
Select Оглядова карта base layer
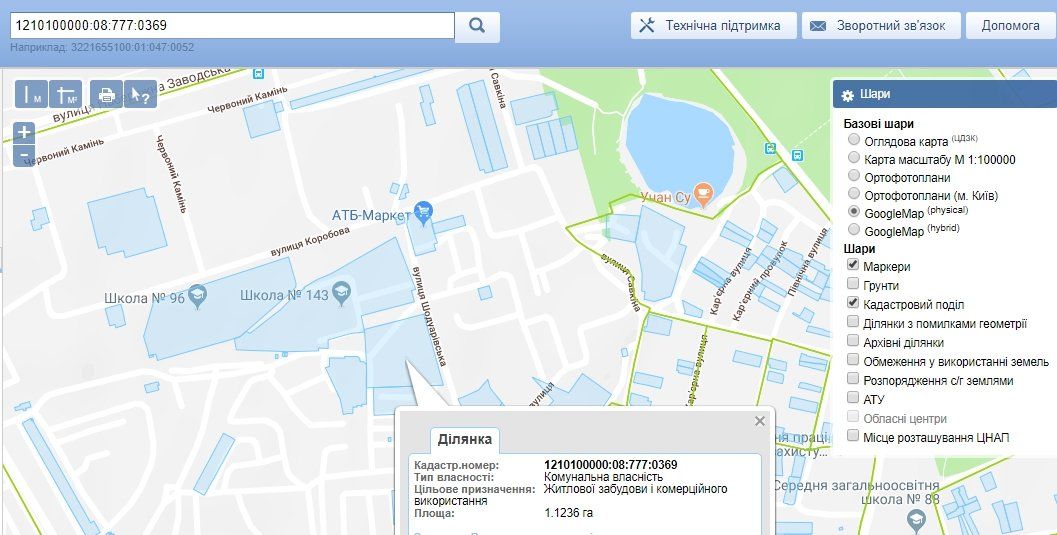(854, 139)
